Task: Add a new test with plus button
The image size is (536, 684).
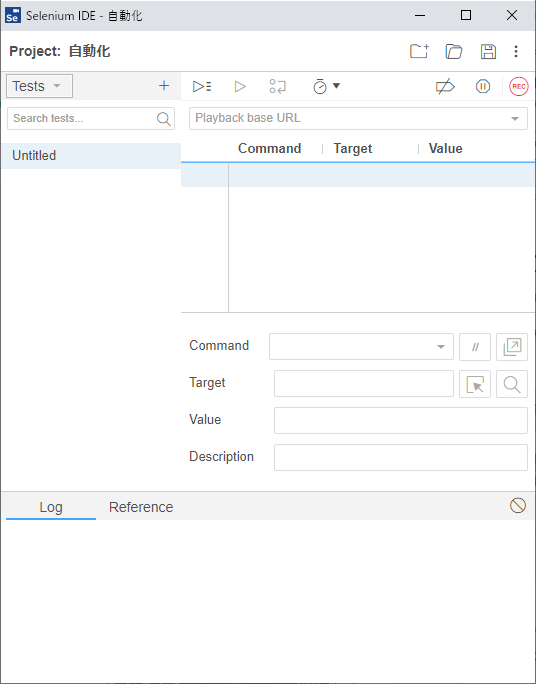Action: click(x=164, y=86)
